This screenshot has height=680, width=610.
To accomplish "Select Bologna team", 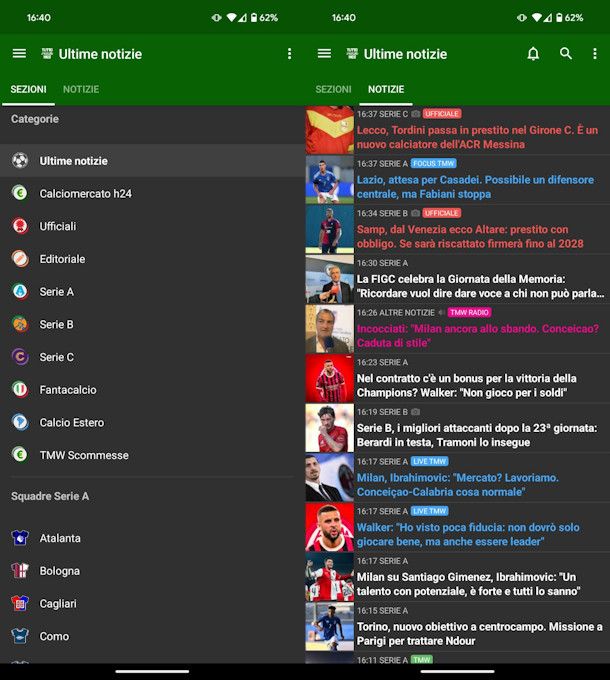I will 153,571.
